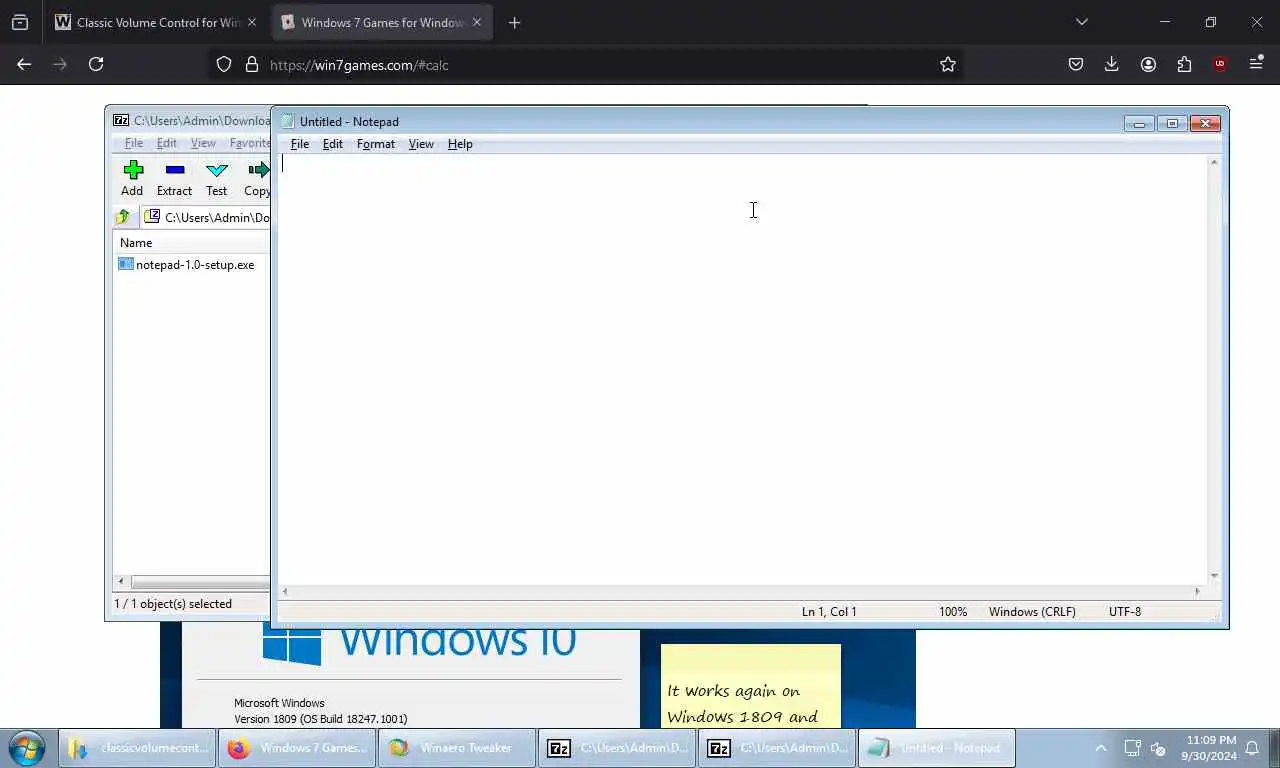Expand the list all tabs dropdown
1280x768 pixels.
(1081, 22)
